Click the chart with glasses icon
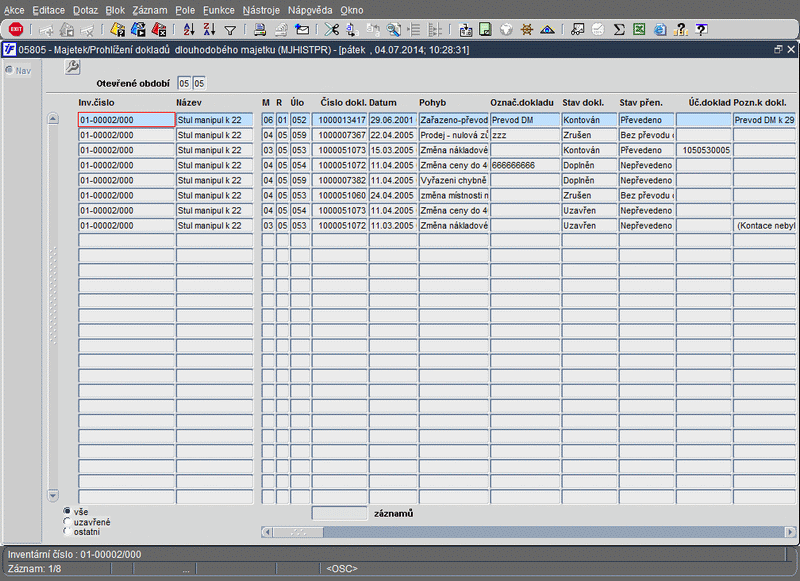Screen dimensions: 800x581 click(x=578, y=30)
